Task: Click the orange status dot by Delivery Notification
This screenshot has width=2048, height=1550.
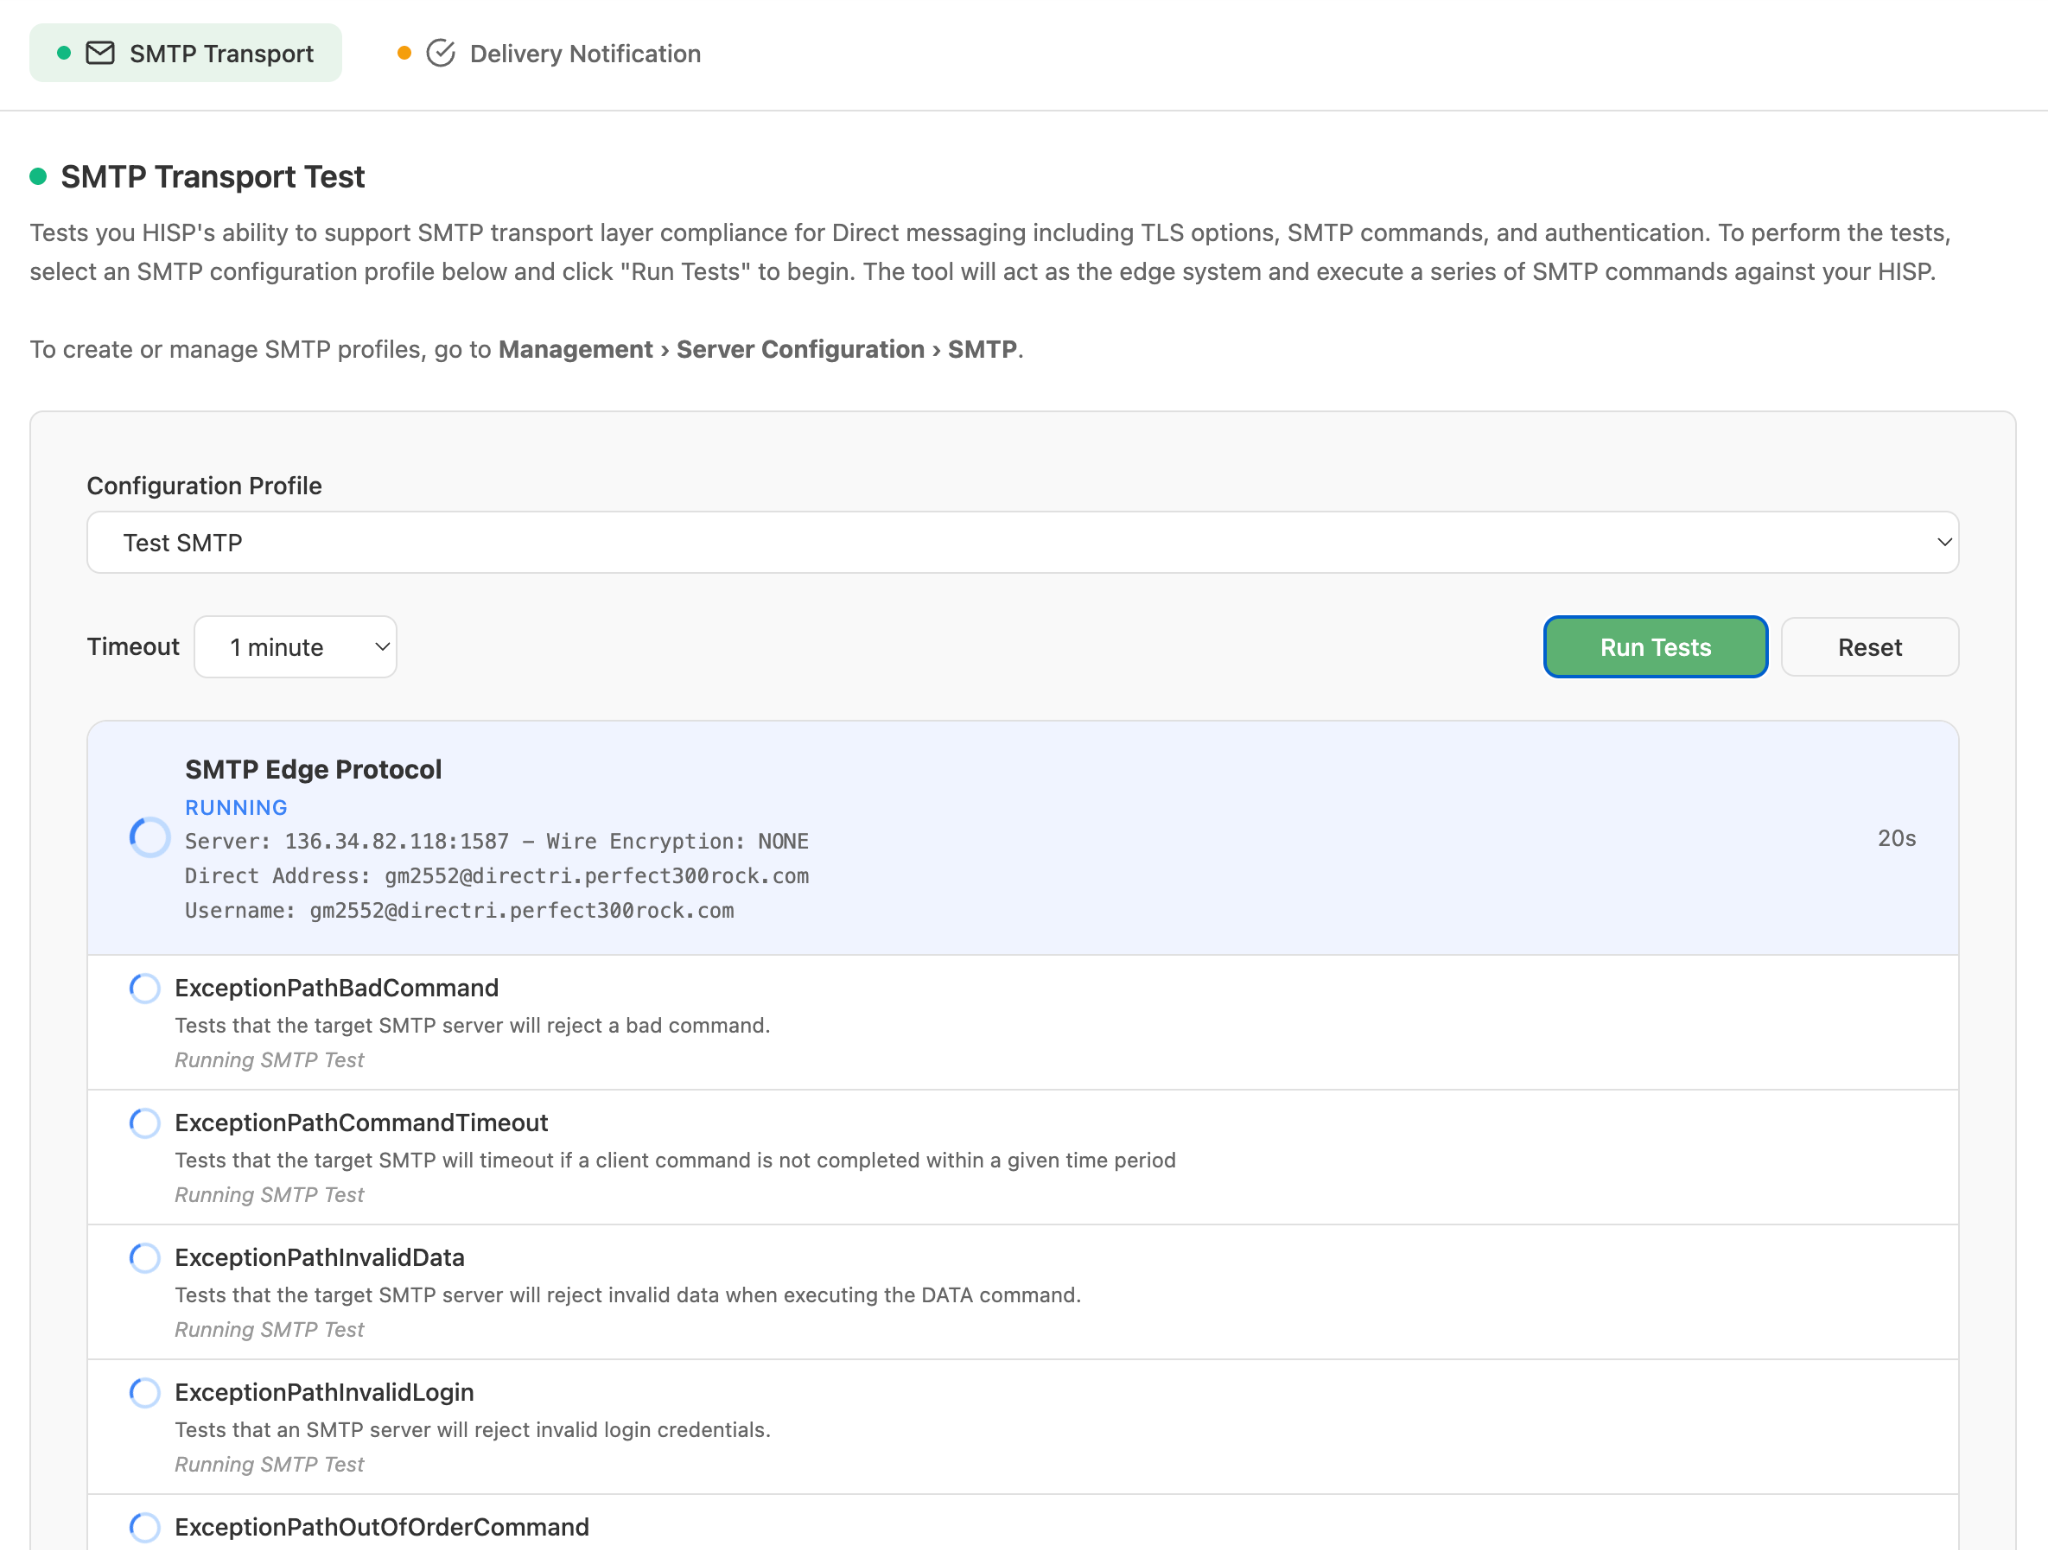Action: pos(404,53)
